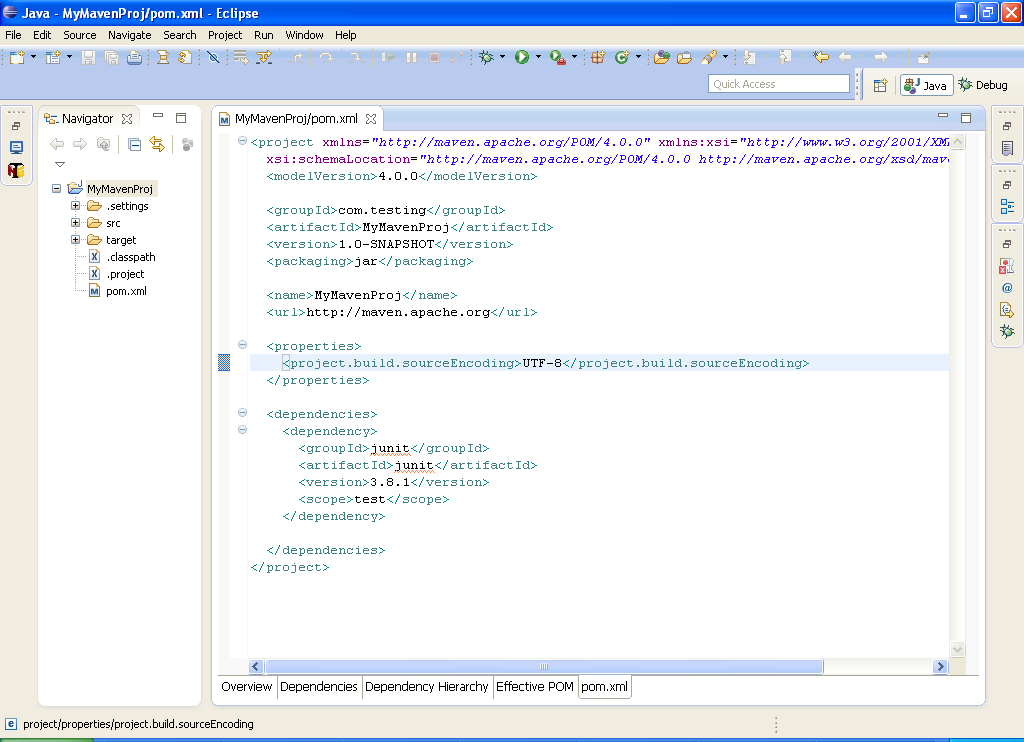
Task: Collapse the dependency element fold marker
Action: pos(242,430)
